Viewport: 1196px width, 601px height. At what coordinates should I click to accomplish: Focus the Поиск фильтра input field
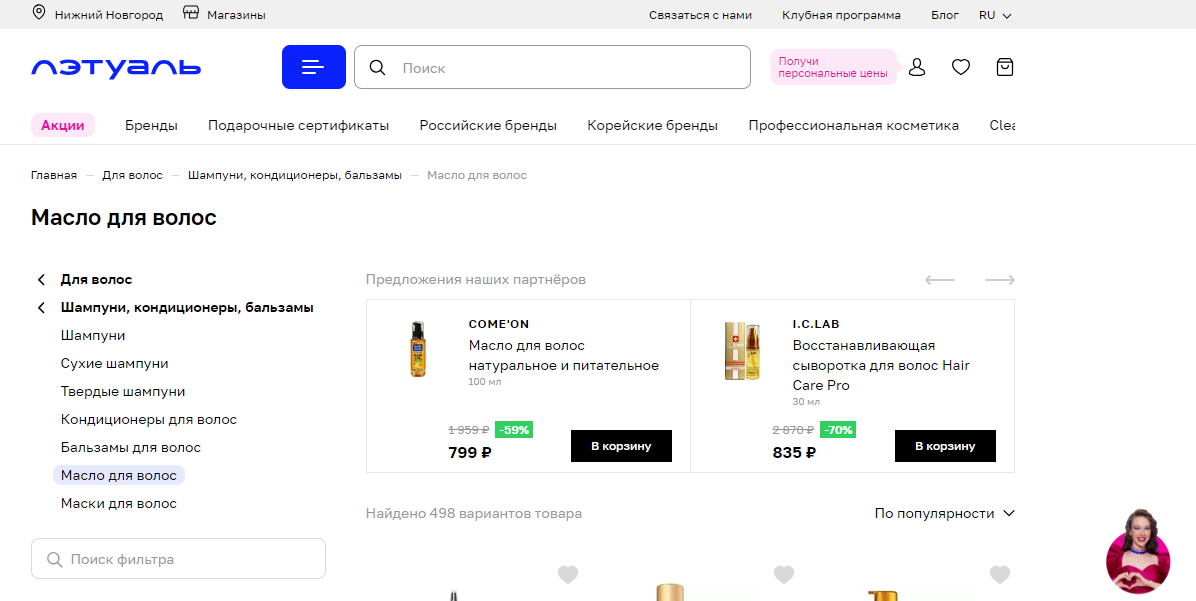point(190,559)
